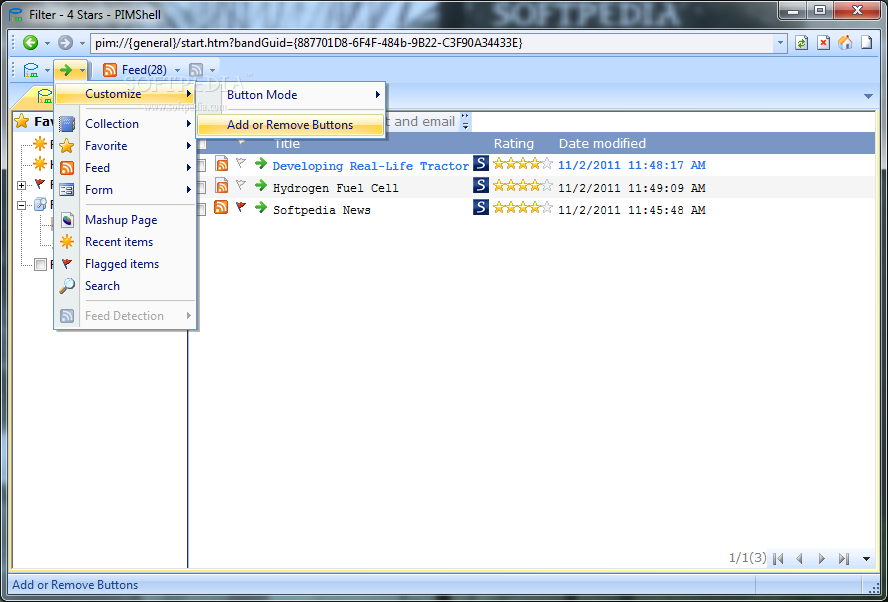Choose Flagged items from the menu
888x602 pixels.
125,264
